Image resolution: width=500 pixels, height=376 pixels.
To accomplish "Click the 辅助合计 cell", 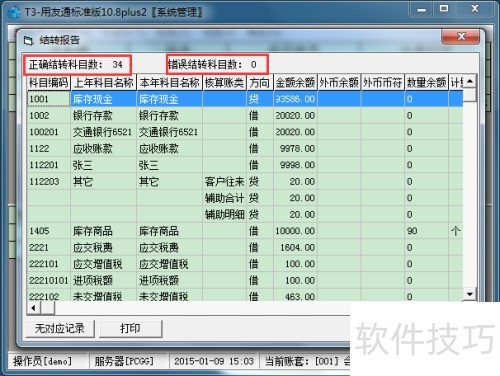I will (x=225, y=198).
